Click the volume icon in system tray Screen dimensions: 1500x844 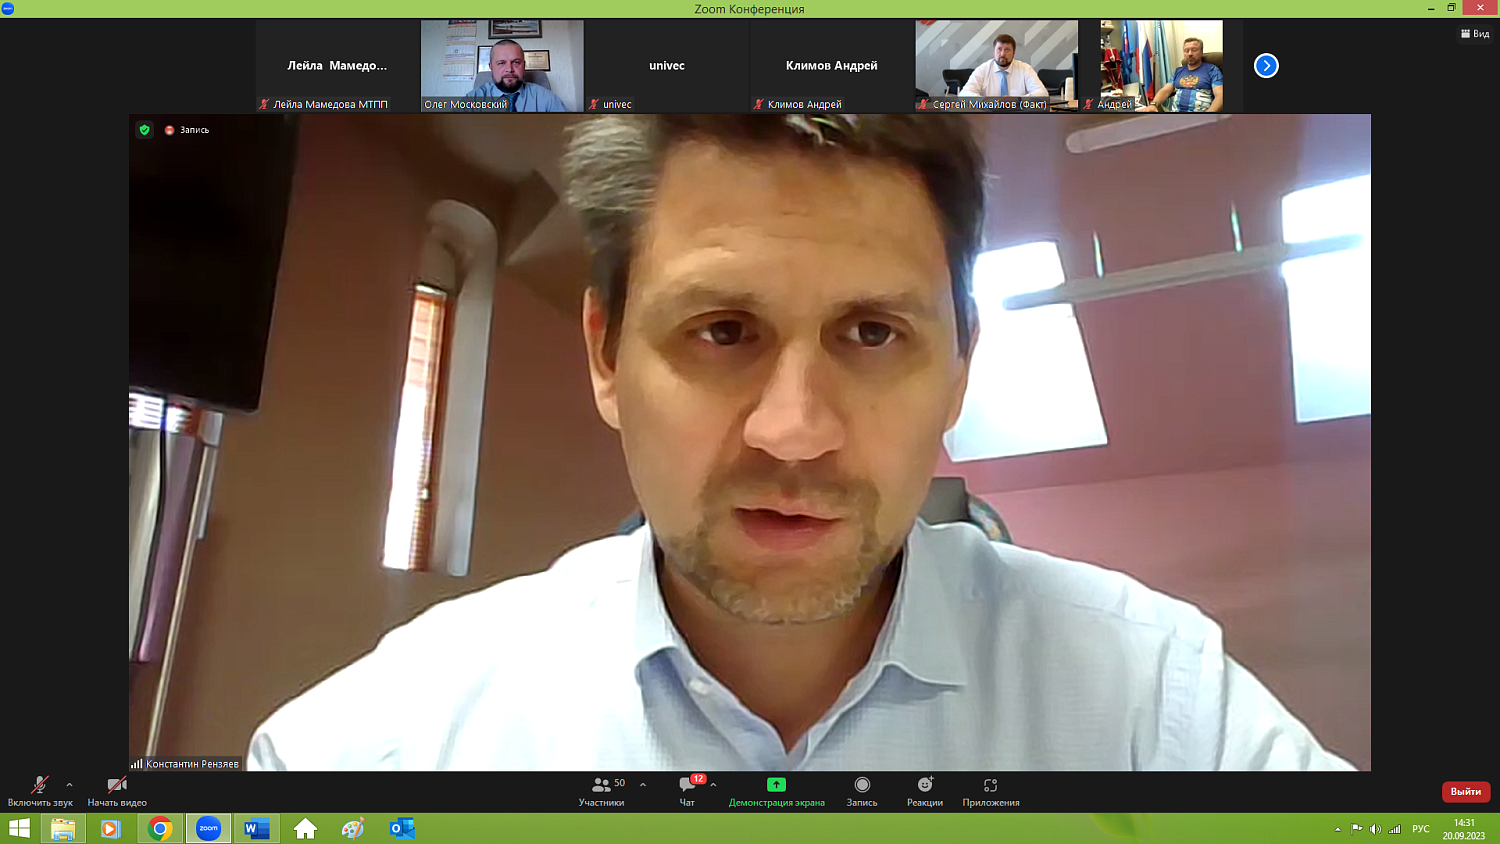coord(1375,829)
